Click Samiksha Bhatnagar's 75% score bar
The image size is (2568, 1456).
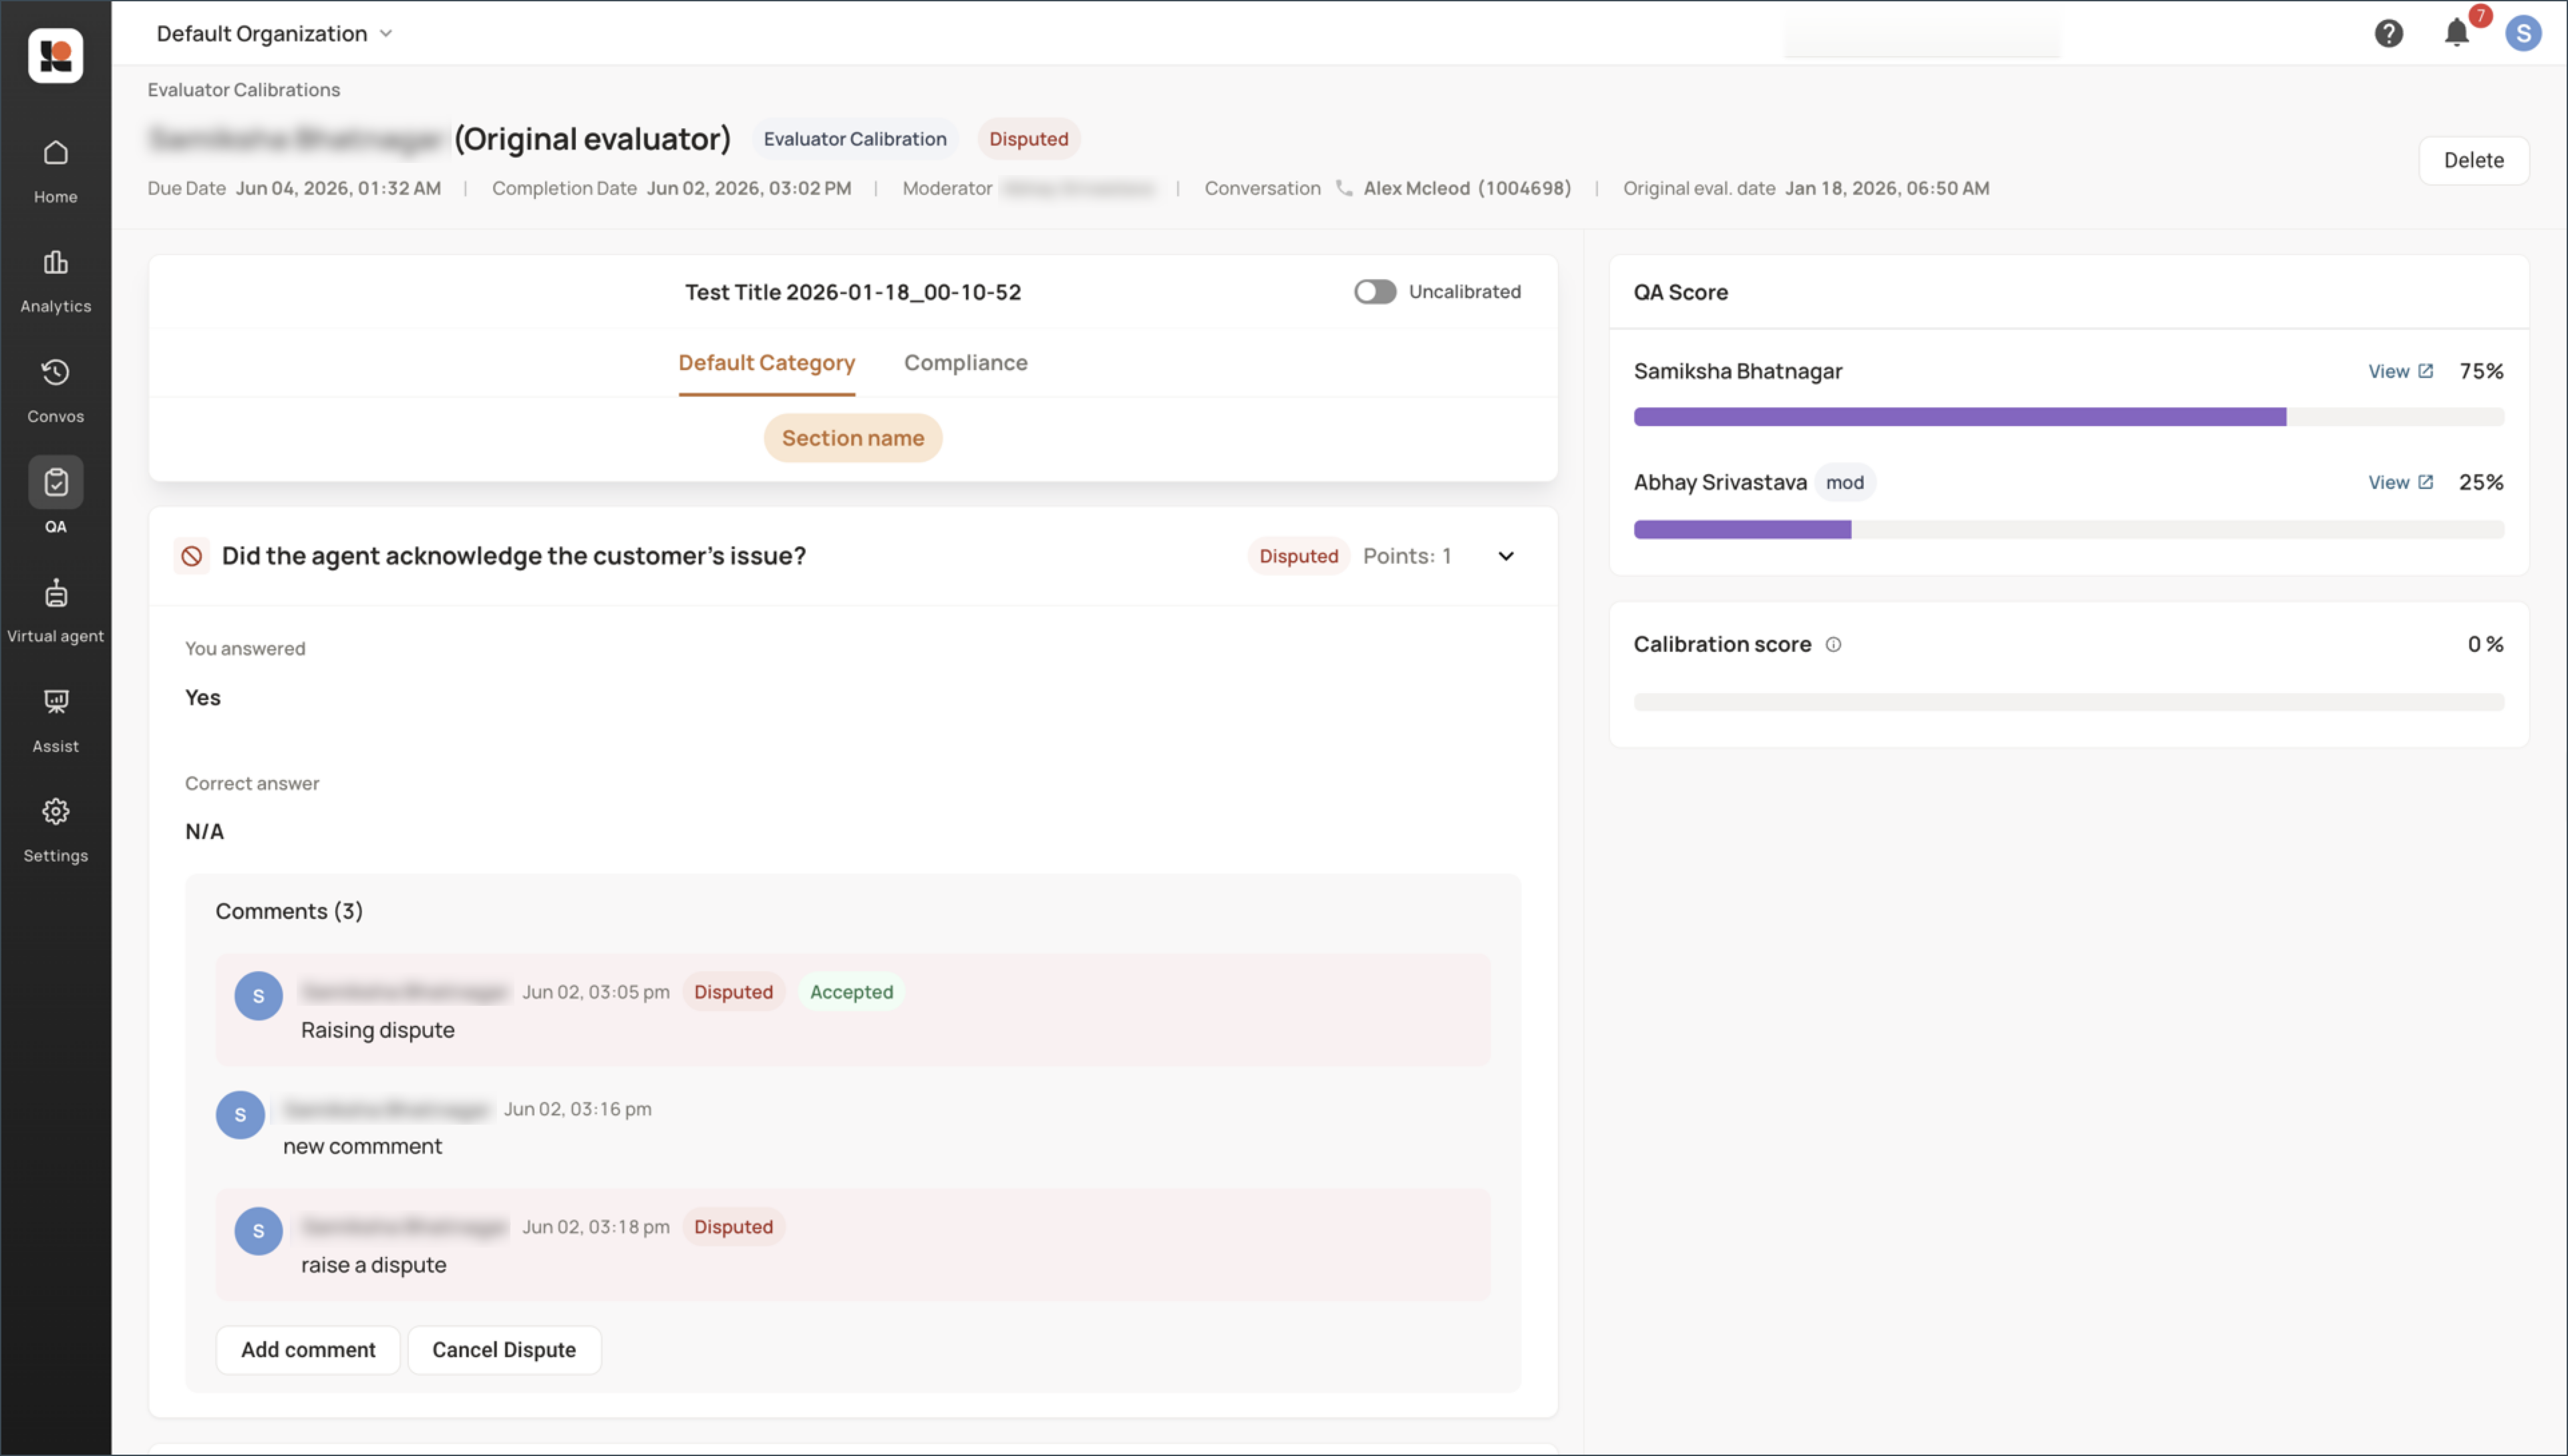tap(2069, 417)
